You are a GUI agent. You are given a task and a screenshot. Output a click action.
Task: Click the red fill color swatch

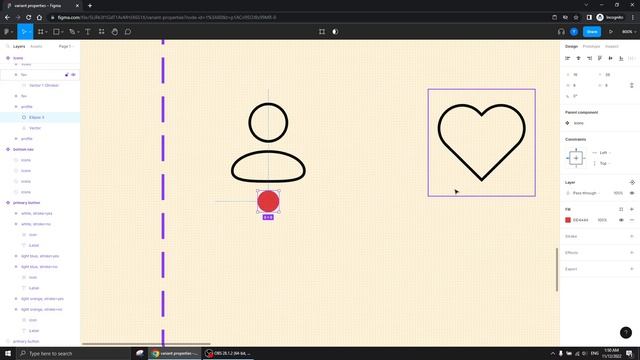pyautogui.click(x=568, y=220)
